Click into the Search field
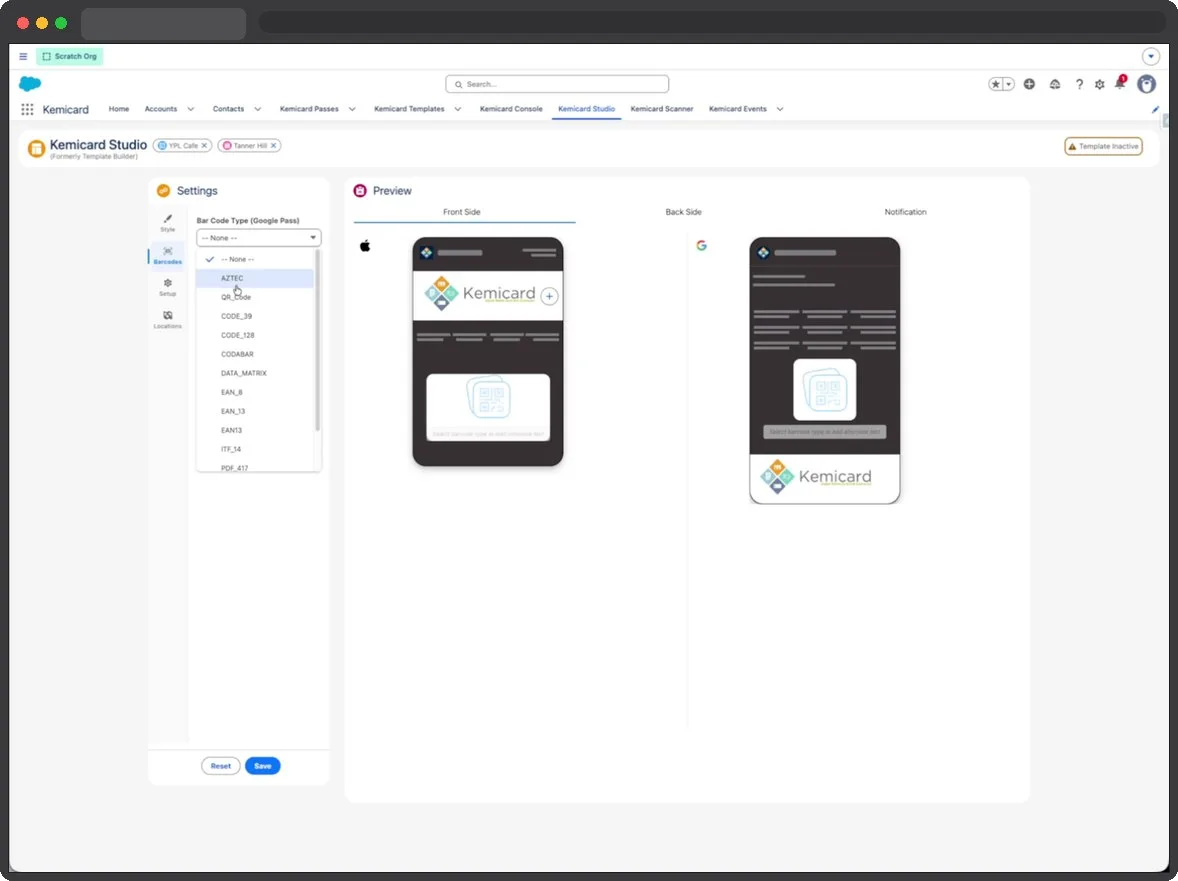Viewport: 1178px width, 881px height. [557, 84]
